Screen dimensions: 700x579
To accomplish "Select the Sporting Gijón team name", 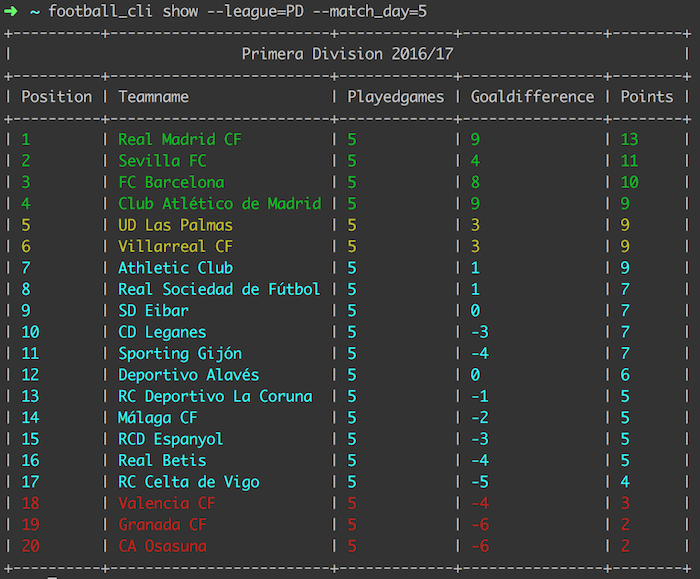I will [180, 354].
